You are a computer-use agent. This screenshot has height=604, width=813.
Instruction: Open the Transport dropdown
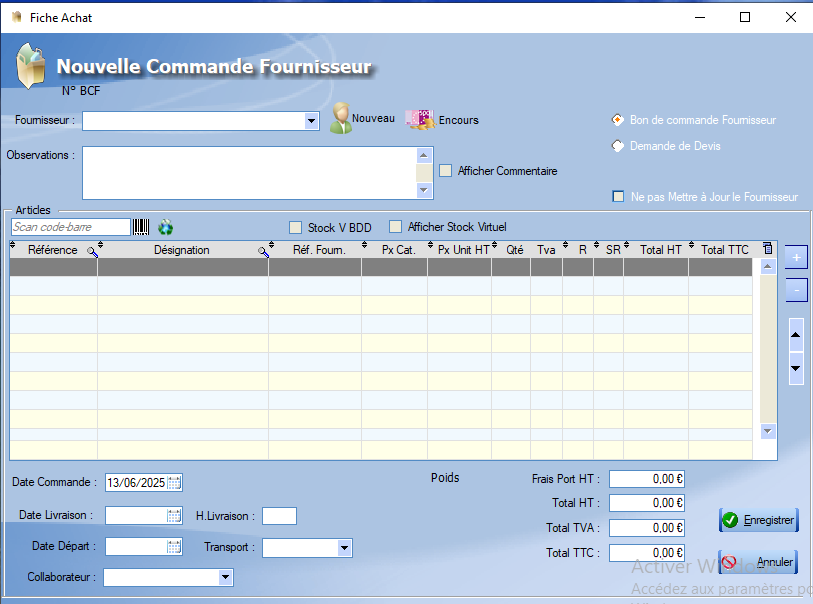click(x=344, y=548)
